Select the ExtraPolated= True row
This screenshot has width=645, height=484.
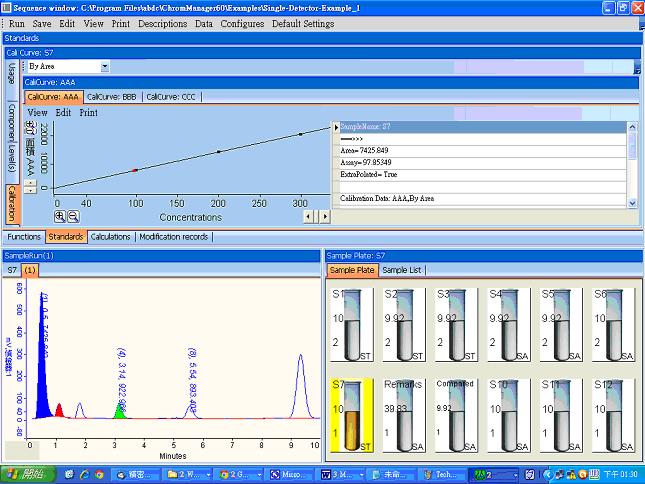tap(483, 174)
